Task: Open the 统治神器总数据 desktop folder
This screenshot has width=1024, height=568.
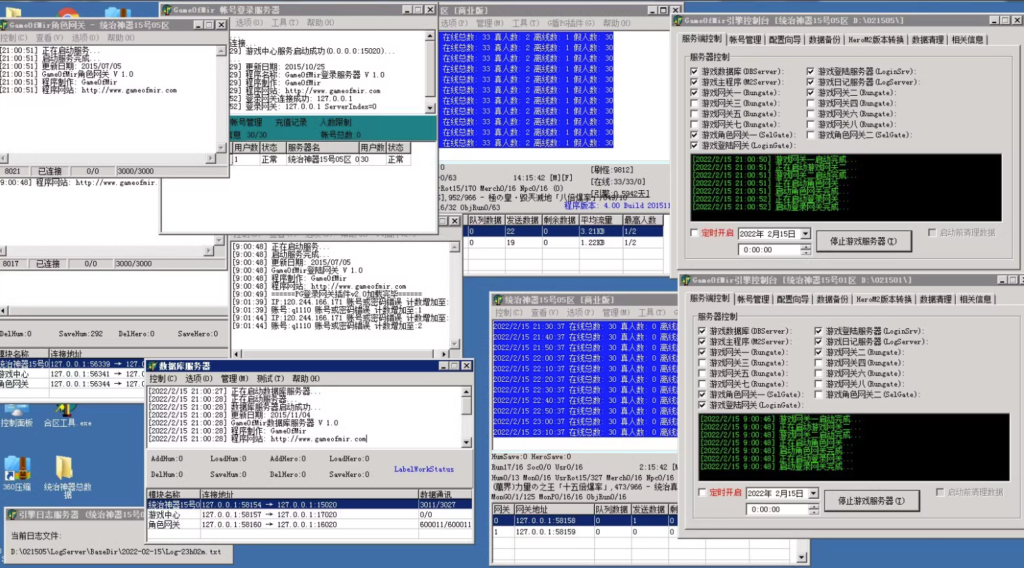Action: tap(65, 468)
